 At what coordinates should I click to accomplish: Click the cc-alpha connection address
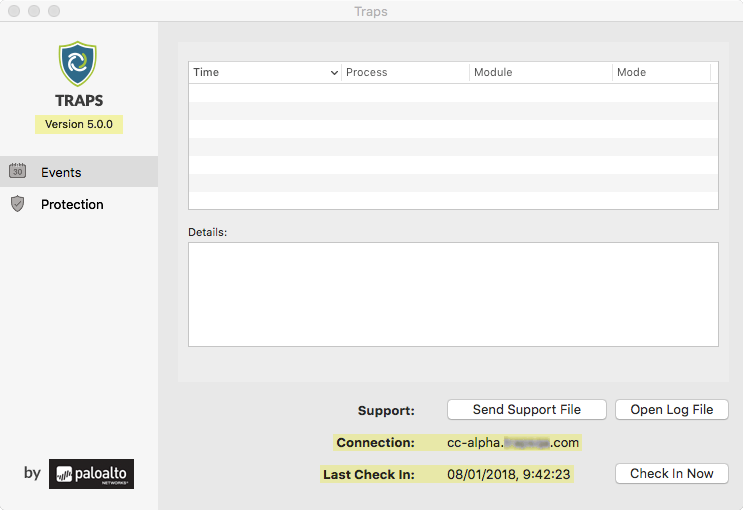click(513, 443)
